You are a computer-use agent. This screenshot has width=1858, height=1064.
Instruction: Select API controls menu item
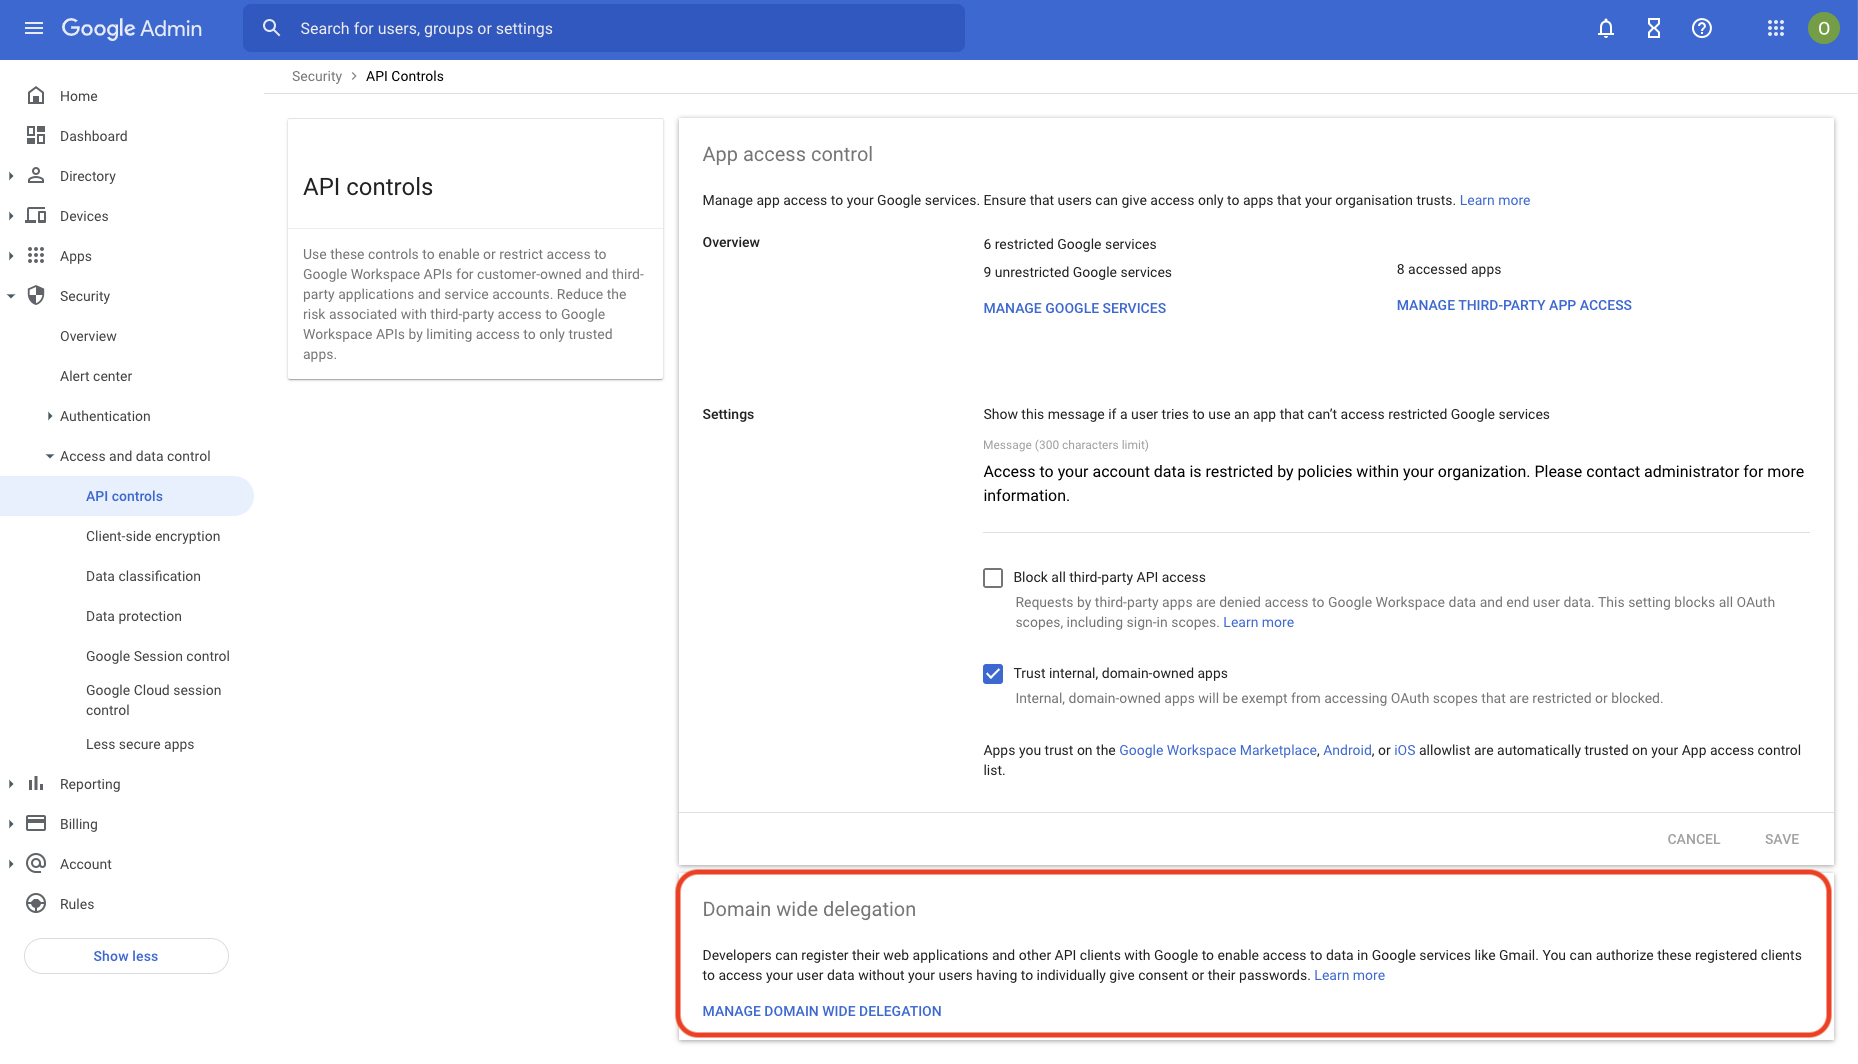pyautogui.click(x=124, y=496)
